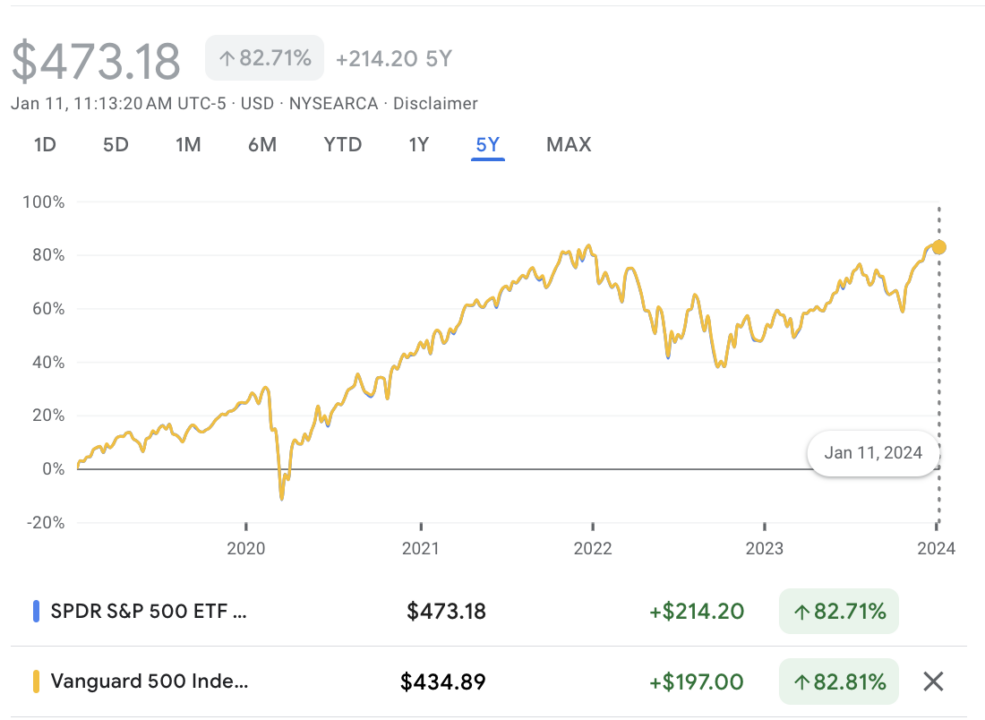Open the SPDR S&P 500 ETF row
This screenshot has width=985, height=720.
coord(148,611)
